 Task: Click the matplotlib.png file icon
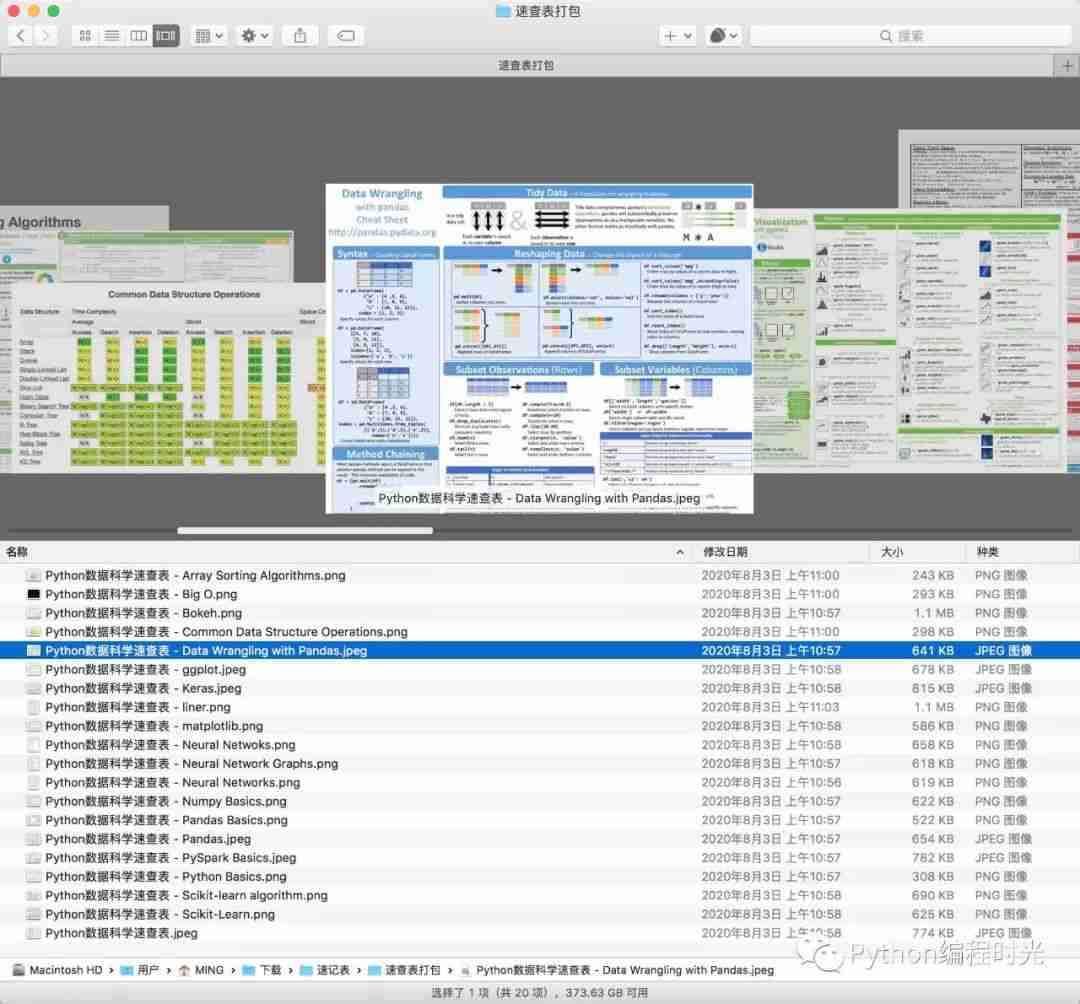click(x=33, y=726)
